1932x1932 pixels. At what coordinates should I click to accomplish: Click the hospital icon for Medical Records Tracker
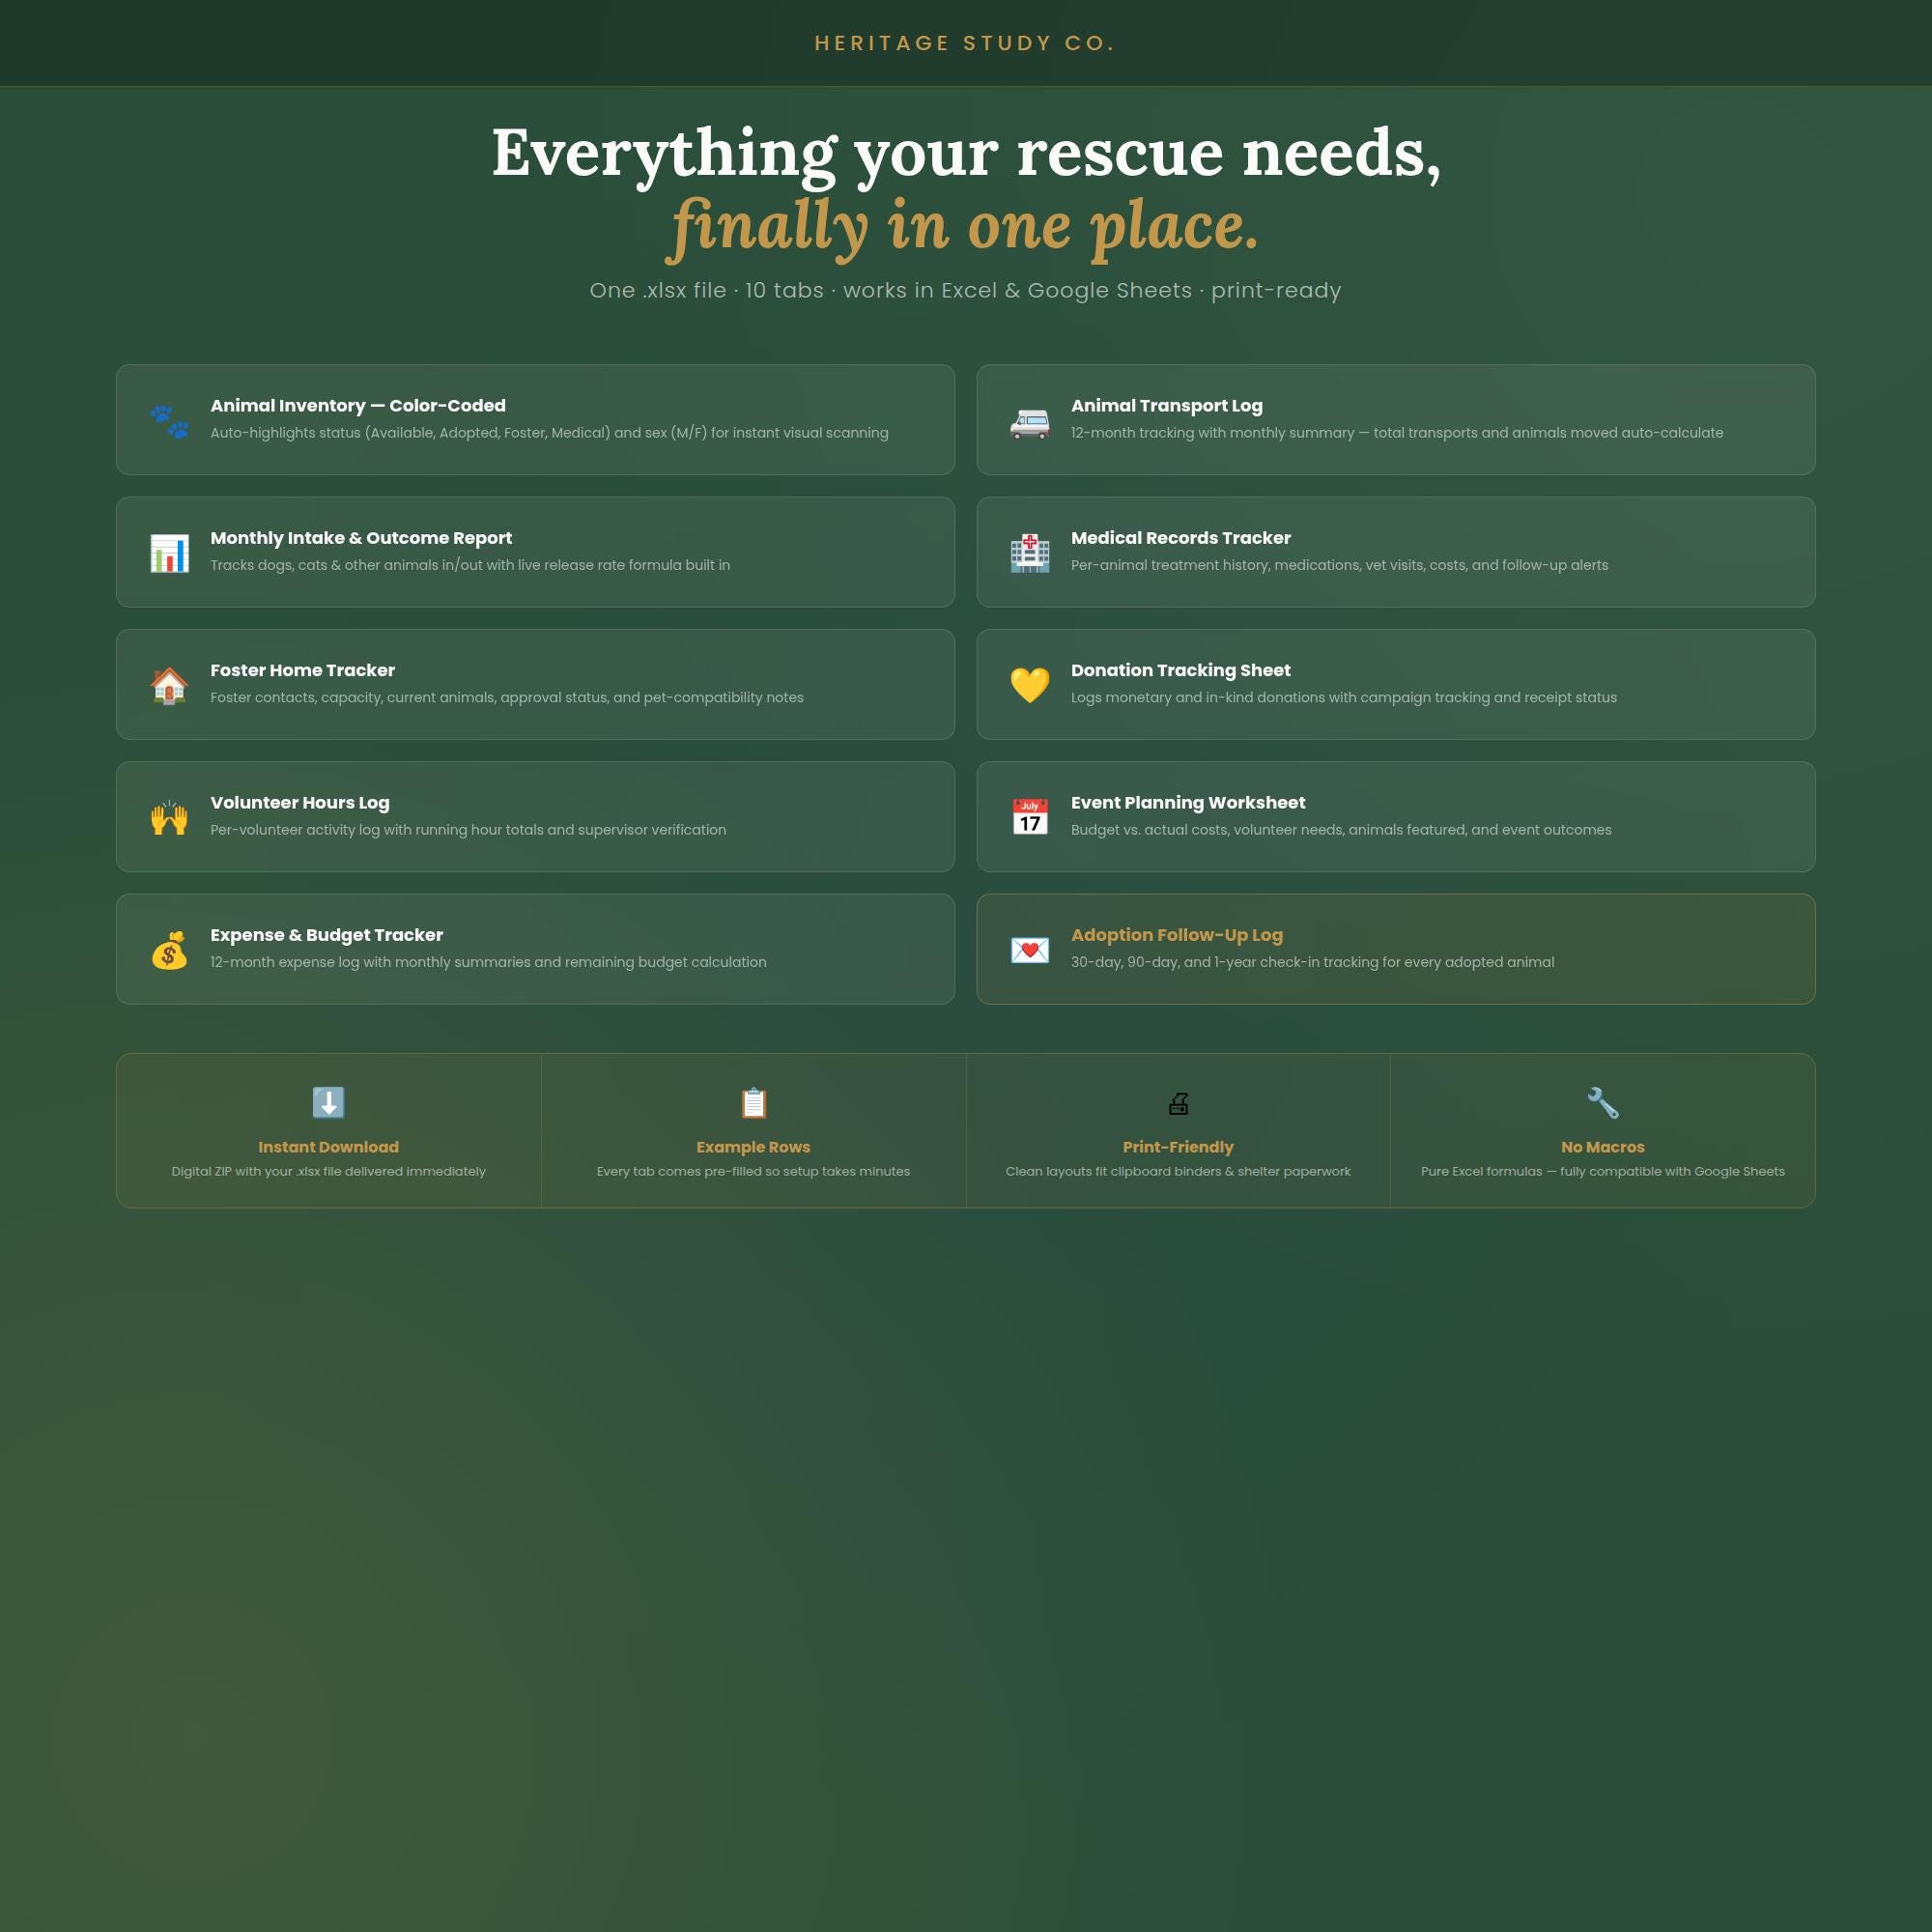point(1029,553)
